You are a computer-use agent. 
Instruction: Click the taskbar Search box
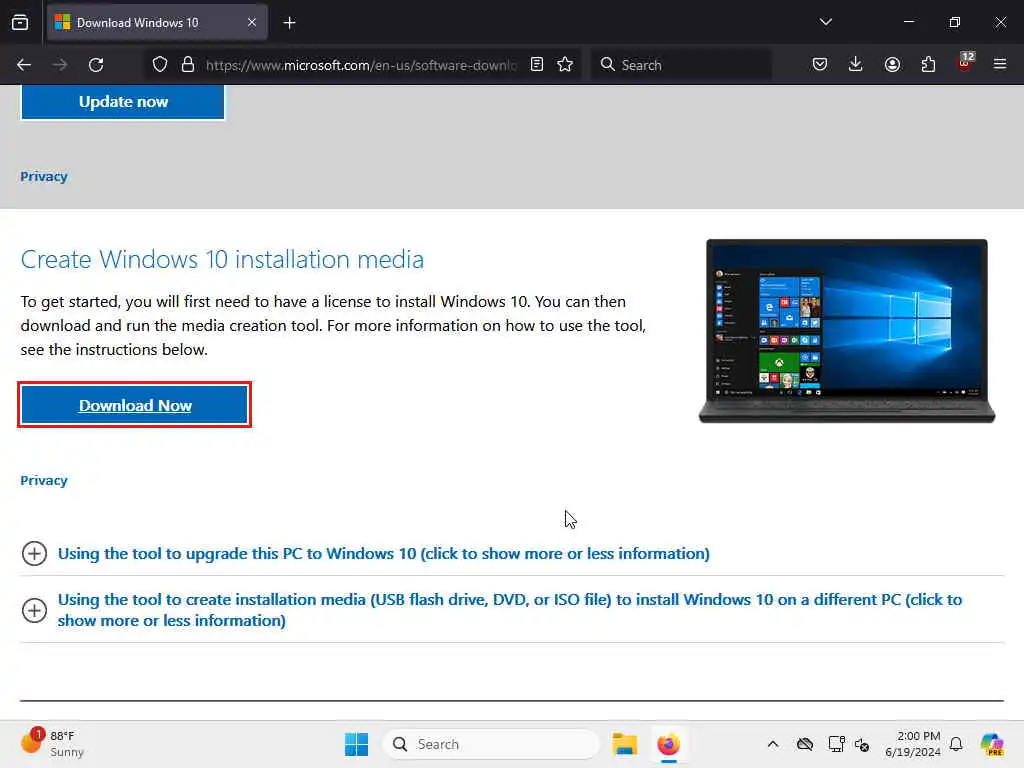tap(491, 744)
